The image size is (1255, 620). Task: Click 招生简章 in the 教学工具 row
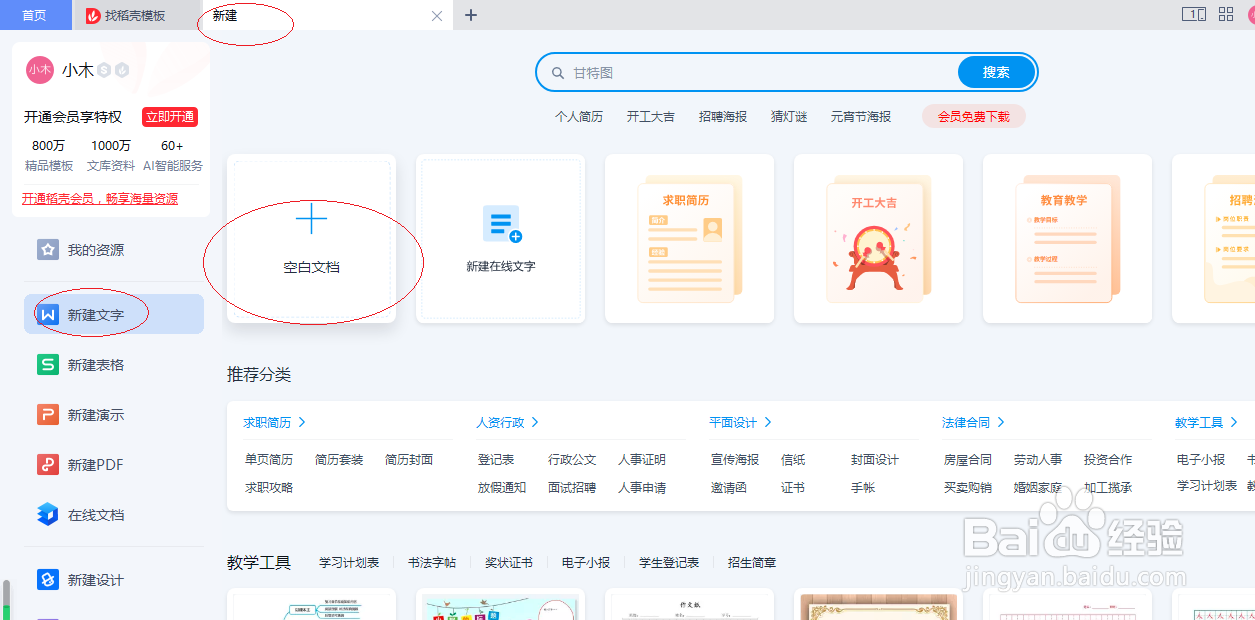point(752,563)
